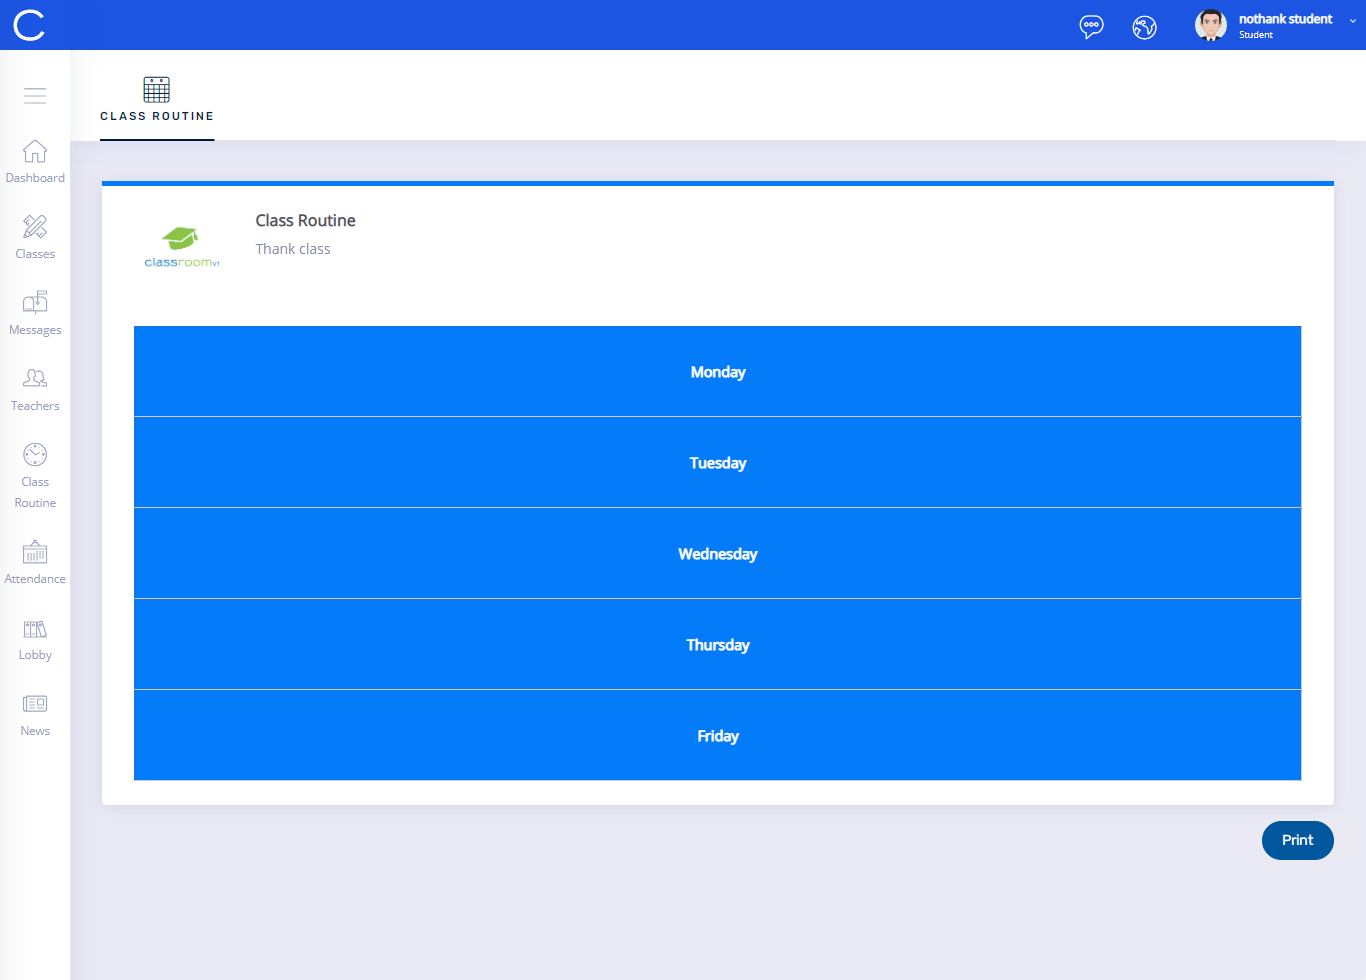The width and height of the screenshot is (1366, 980).
Task: Go to Teachers in sidebar
Action: click(x=35, y=379)
